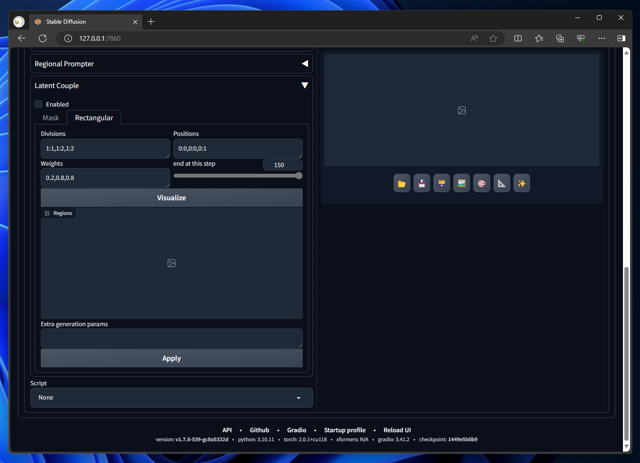Click the Extra generation params field
640x463 pixels.
pyautogui.click(x=171, y=338)
